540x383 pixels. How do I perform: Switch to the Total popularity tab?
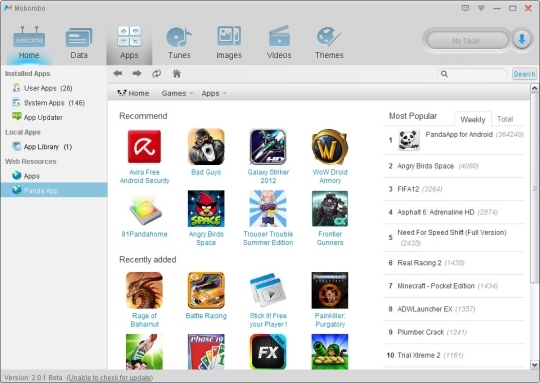(x=505, y=119)
